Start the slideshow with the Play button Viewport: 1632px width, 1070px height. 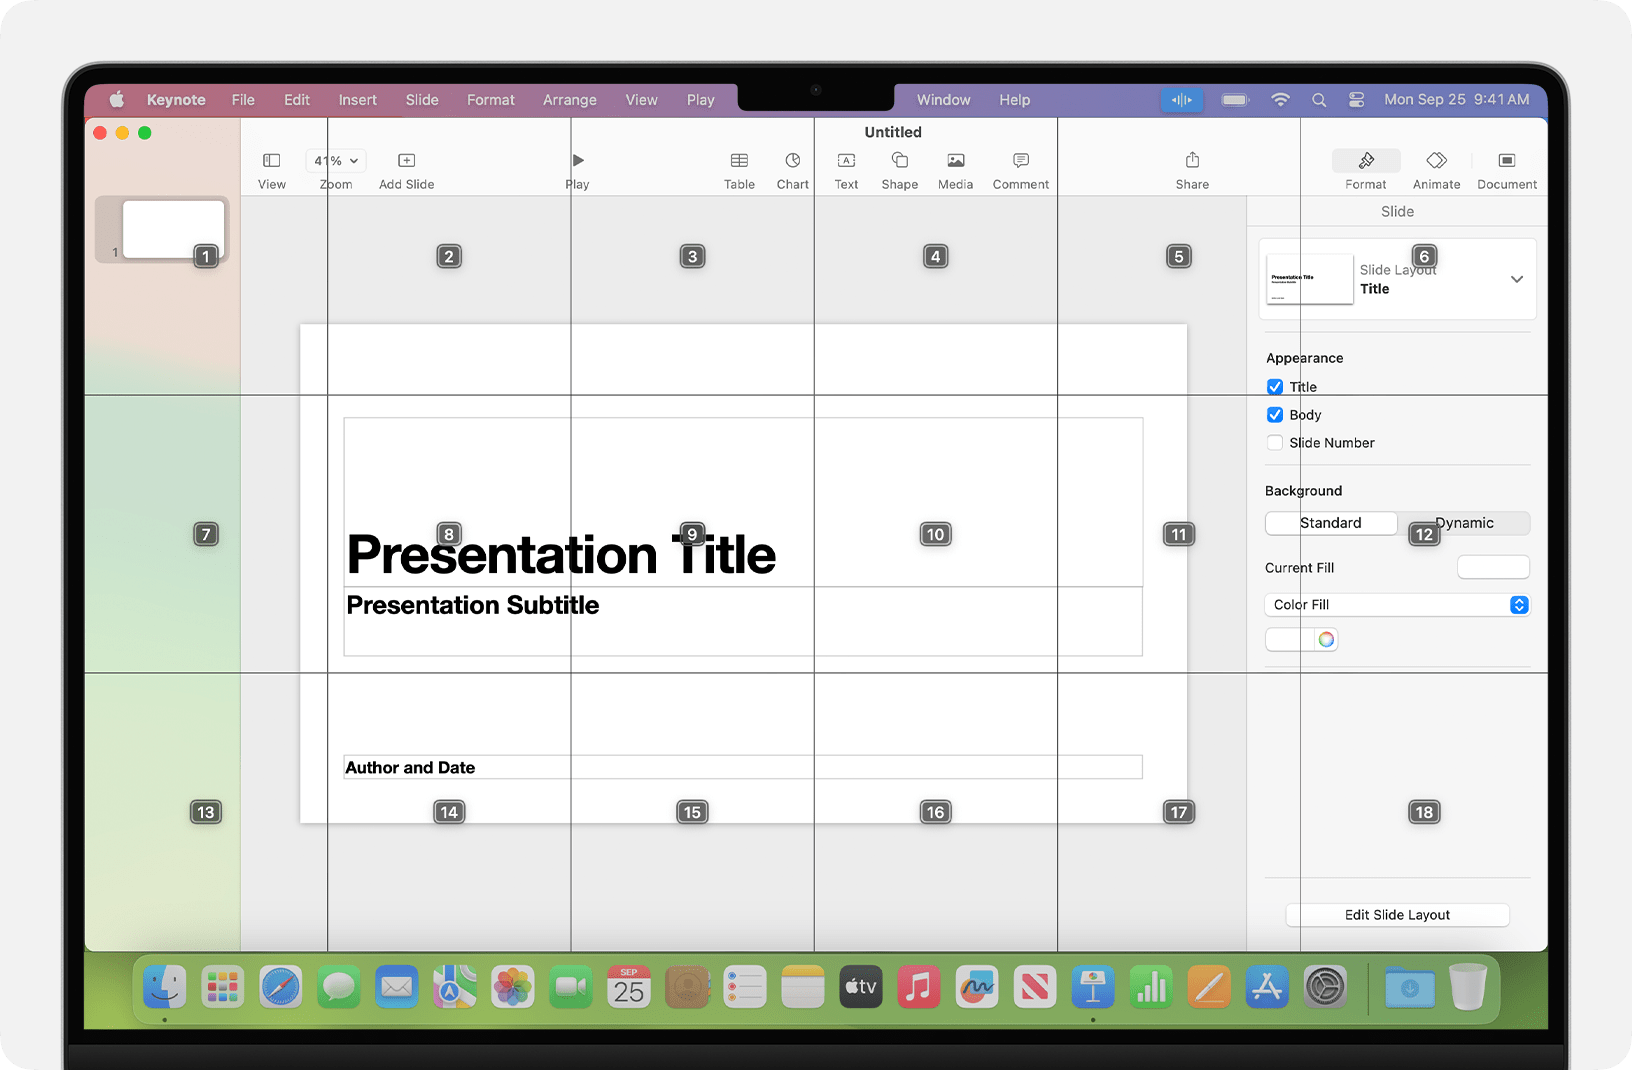coord(578,161)
